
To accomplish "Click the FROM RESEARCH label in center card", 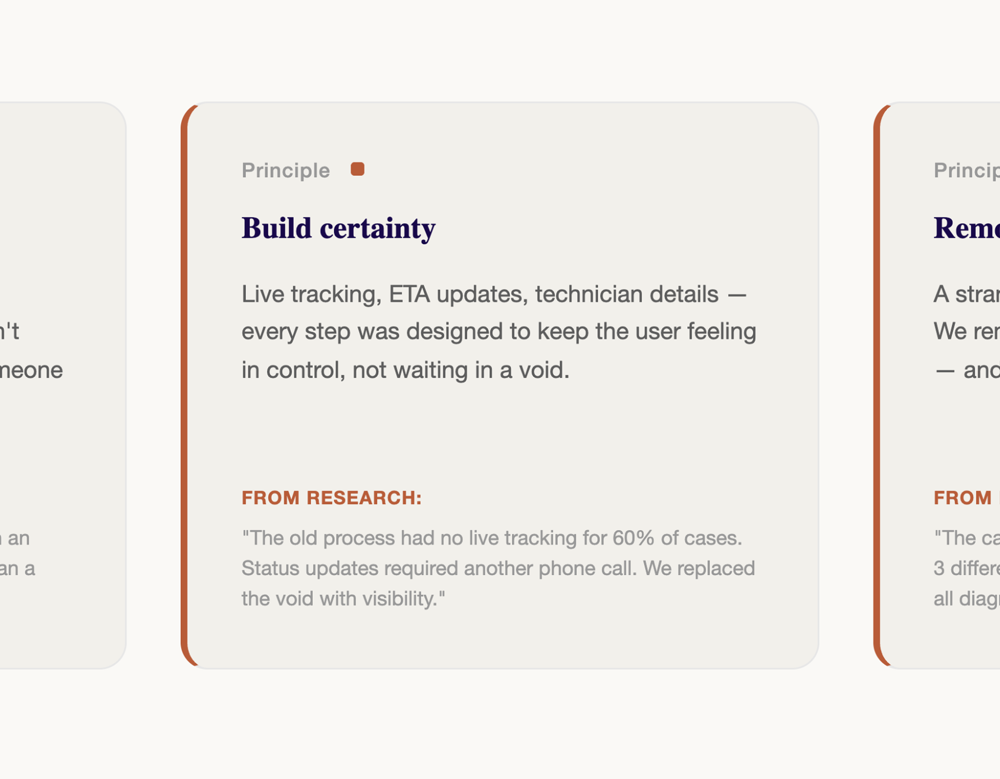I will point(332,498).
